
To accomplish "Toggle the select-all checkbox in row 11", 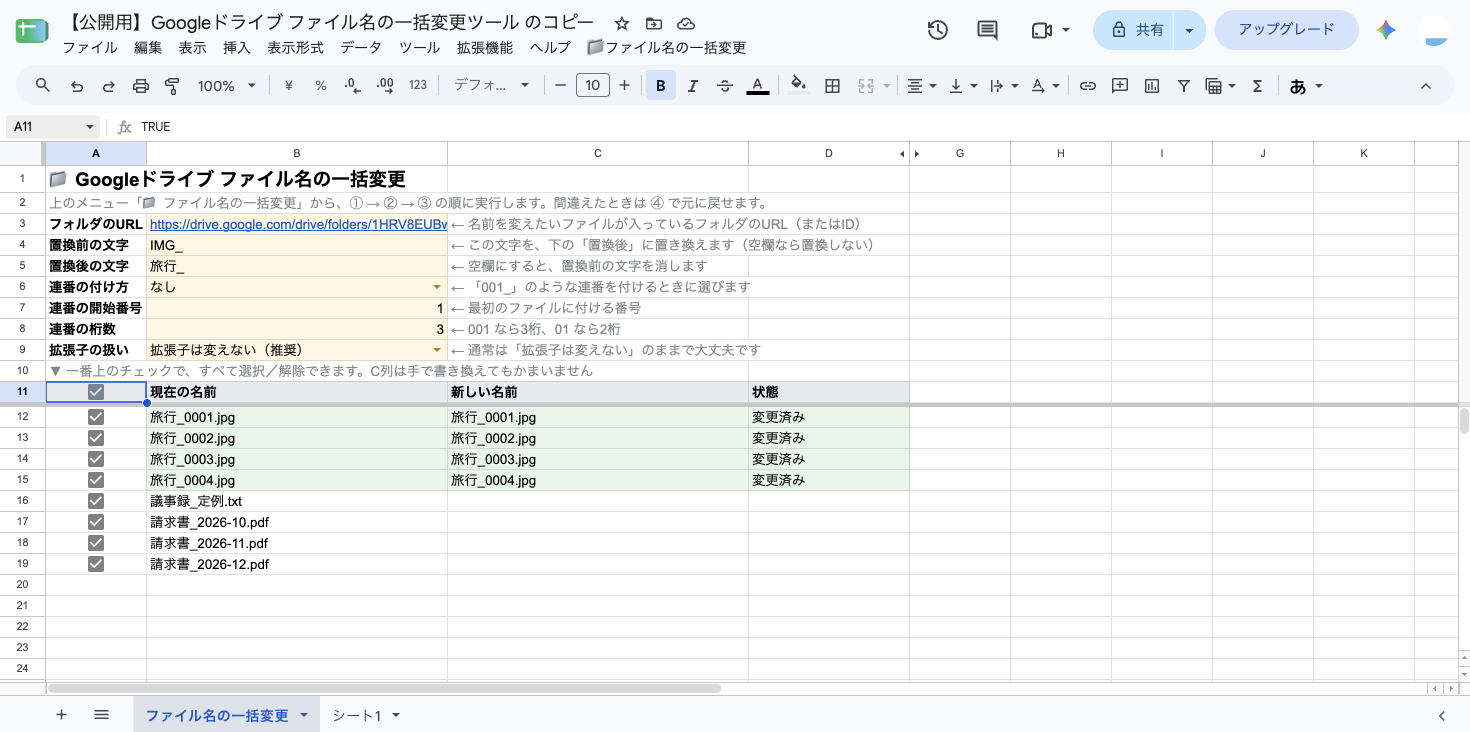I will (96, 392).
